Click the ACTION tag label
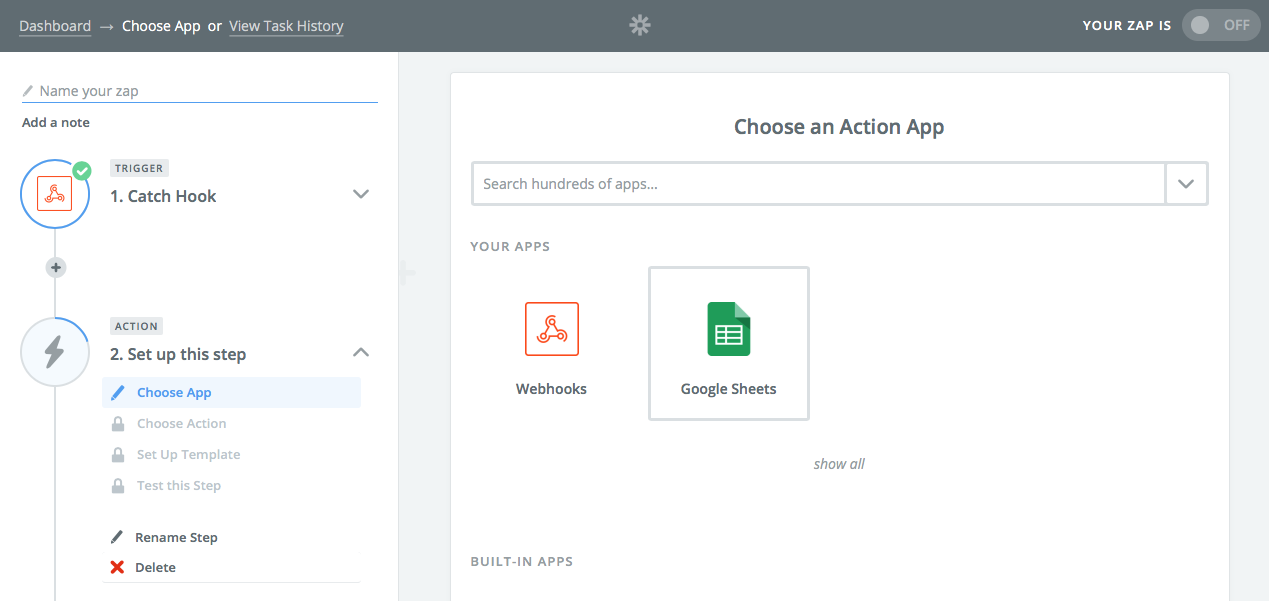The image size is (1269, 601). (x=136, y=327)
